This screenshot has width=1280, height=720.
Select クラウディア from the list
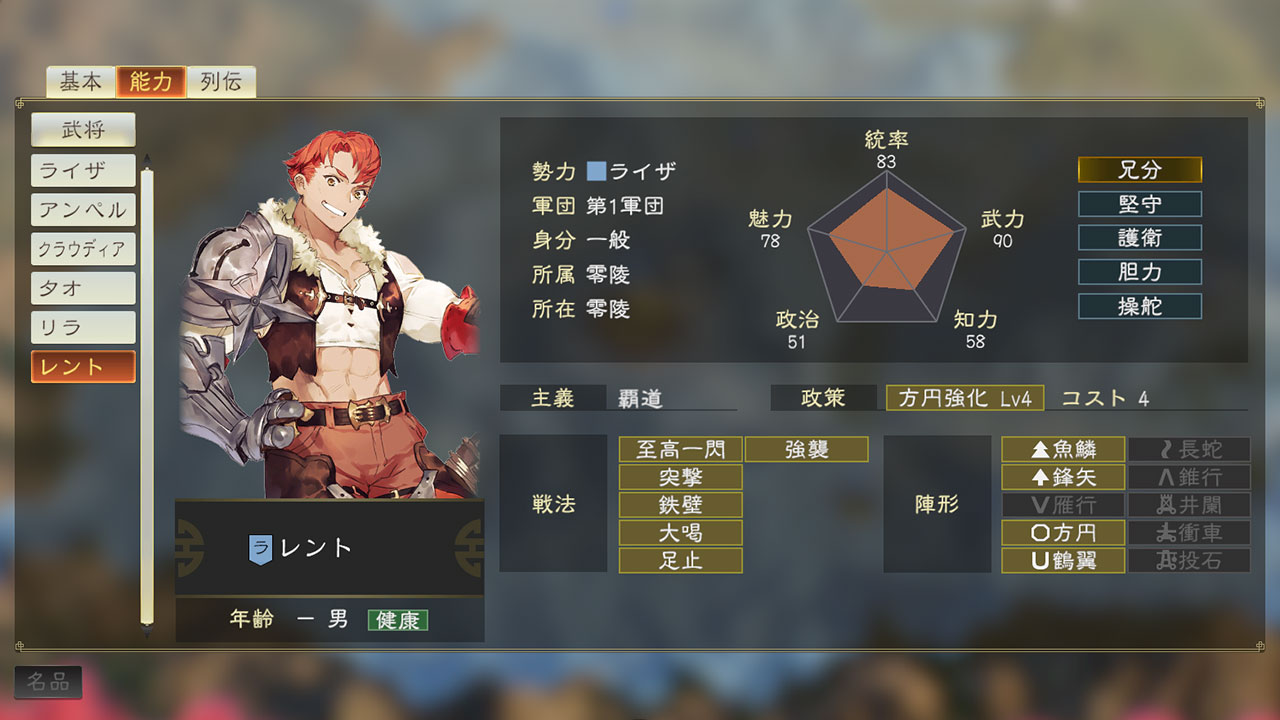click(x=83, y=249)
